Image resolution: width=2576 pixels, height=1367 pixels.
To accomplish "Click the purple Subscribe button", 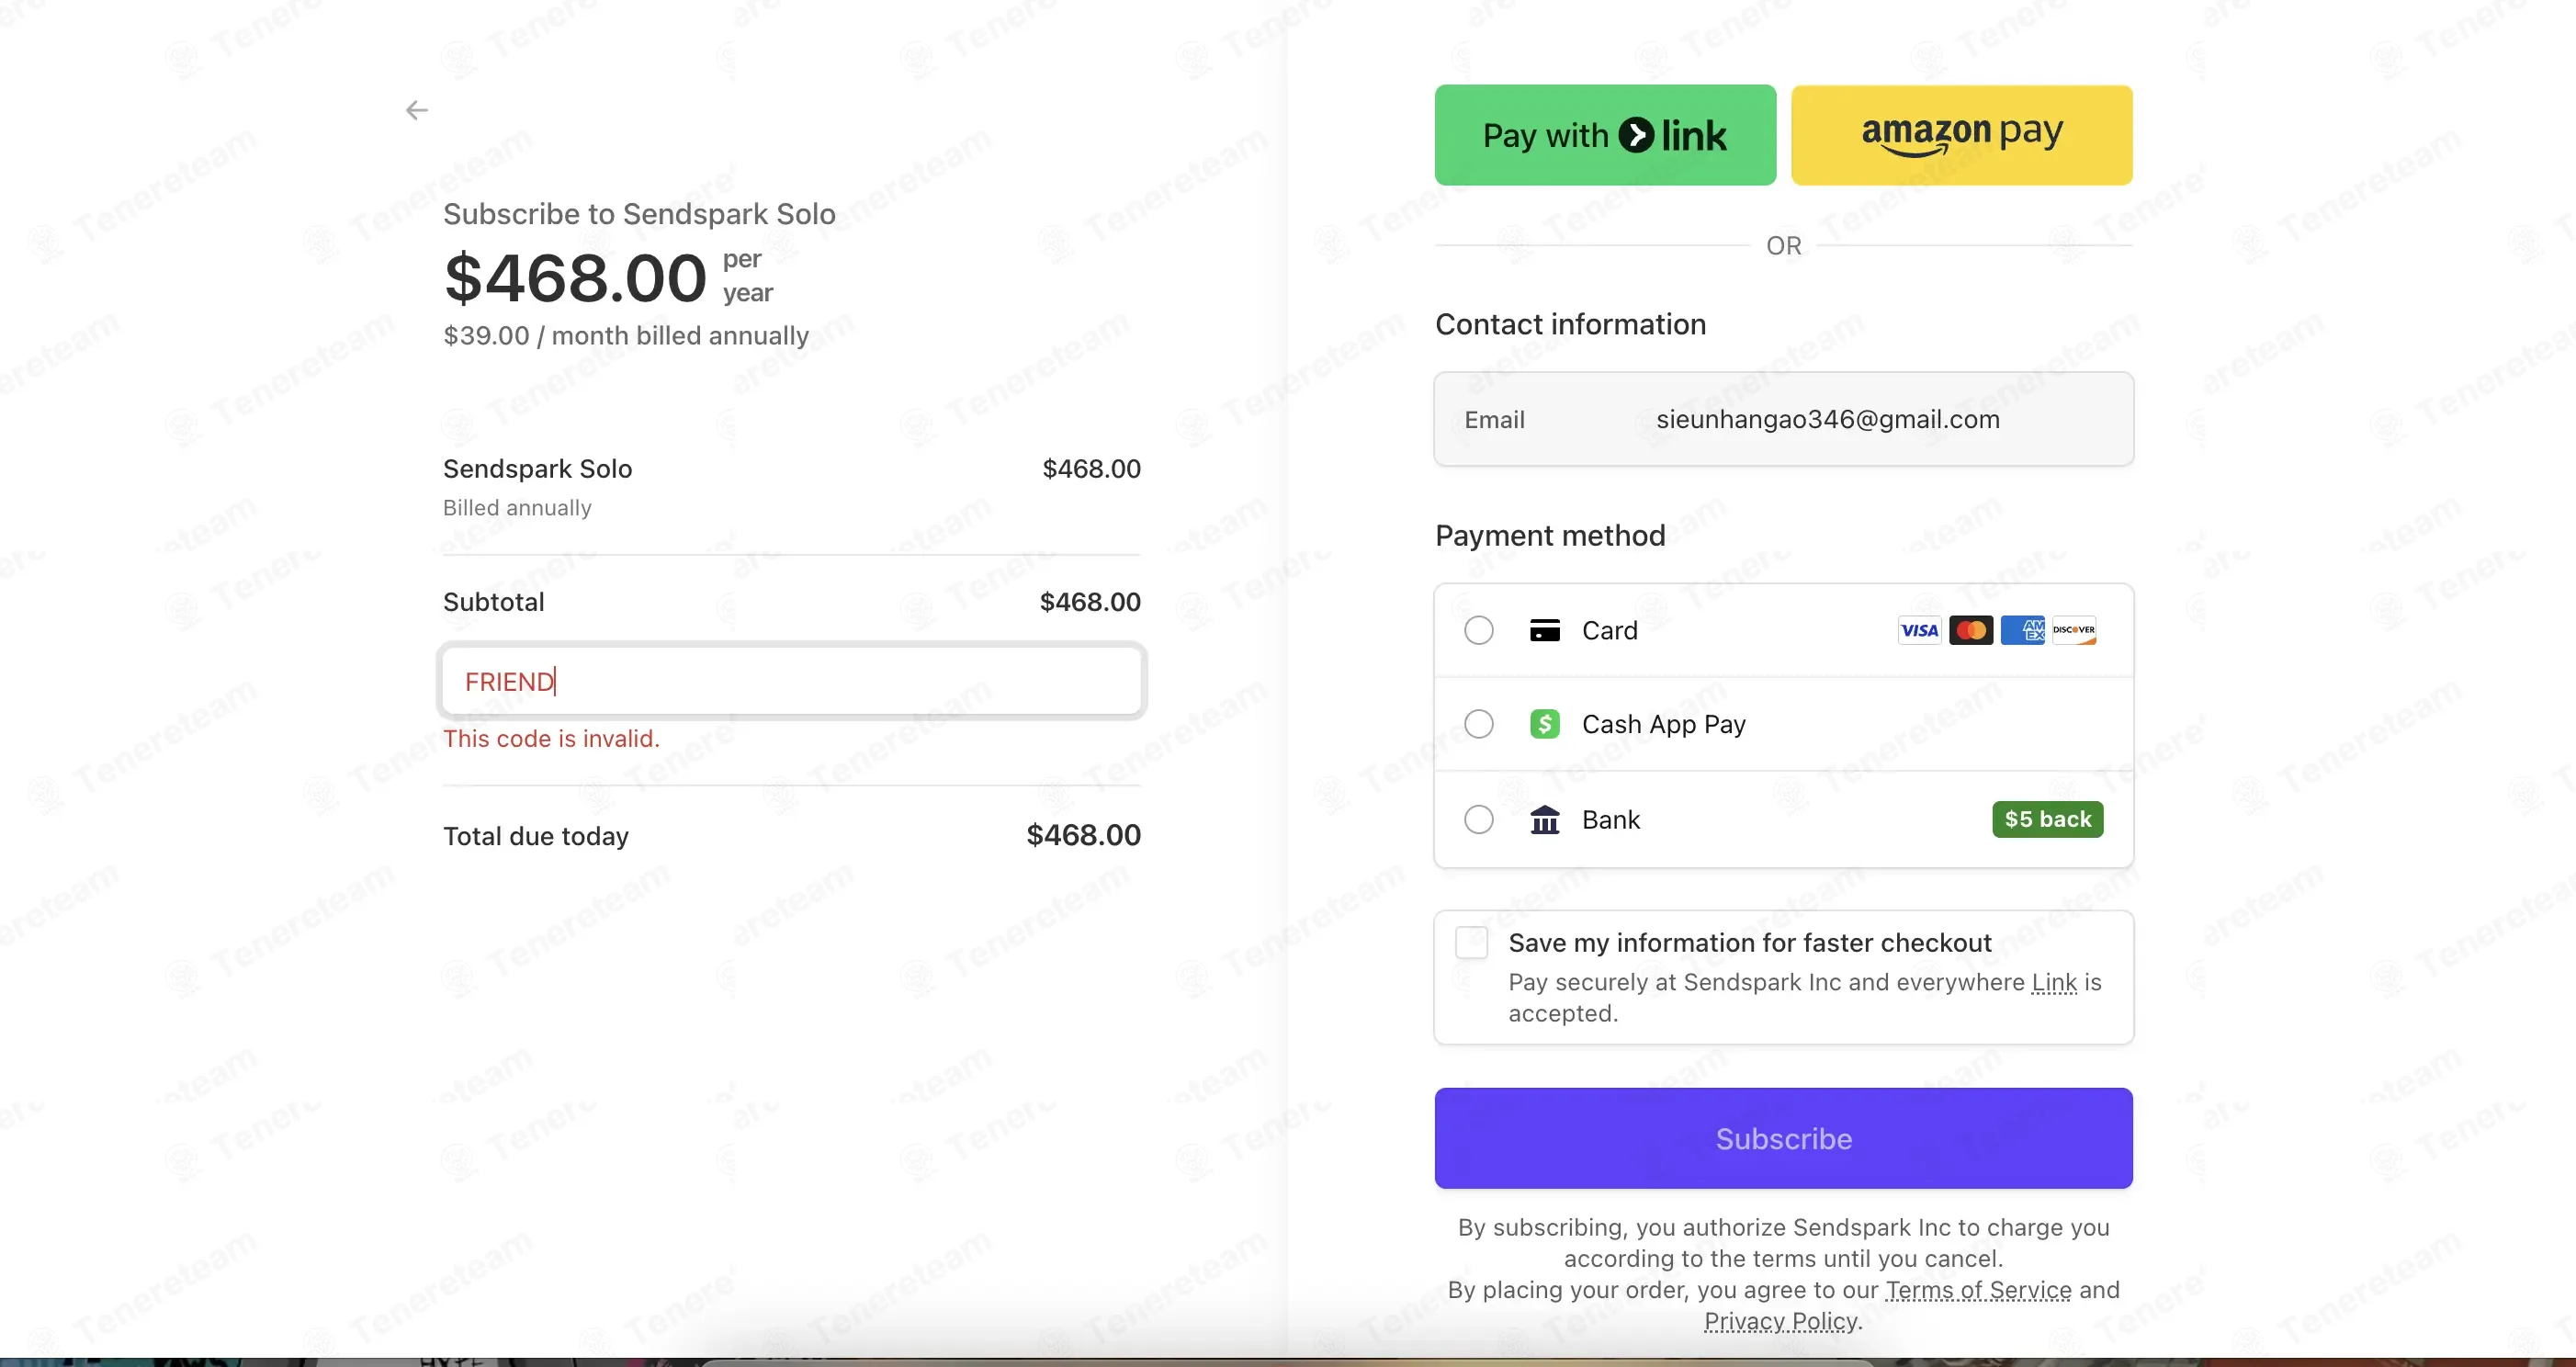I will pos(1783,1138).
